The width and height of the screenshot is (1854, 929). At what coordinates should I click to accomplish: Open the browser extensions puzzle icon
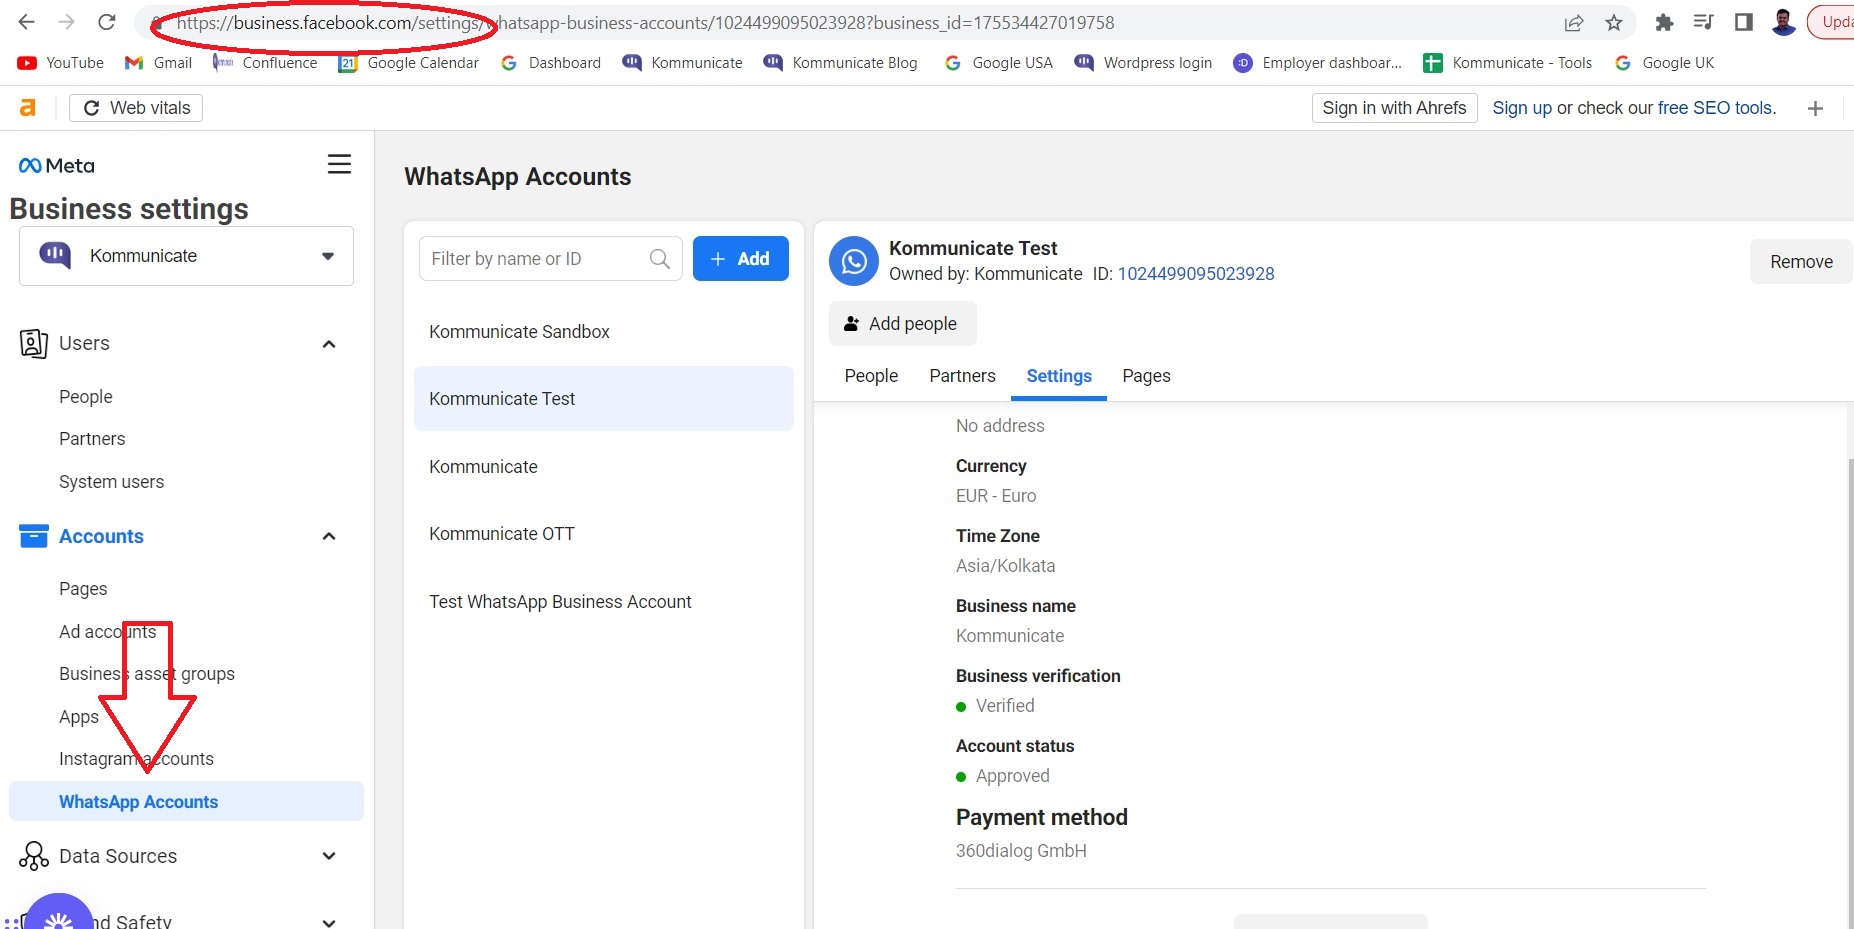(1664, 23)
